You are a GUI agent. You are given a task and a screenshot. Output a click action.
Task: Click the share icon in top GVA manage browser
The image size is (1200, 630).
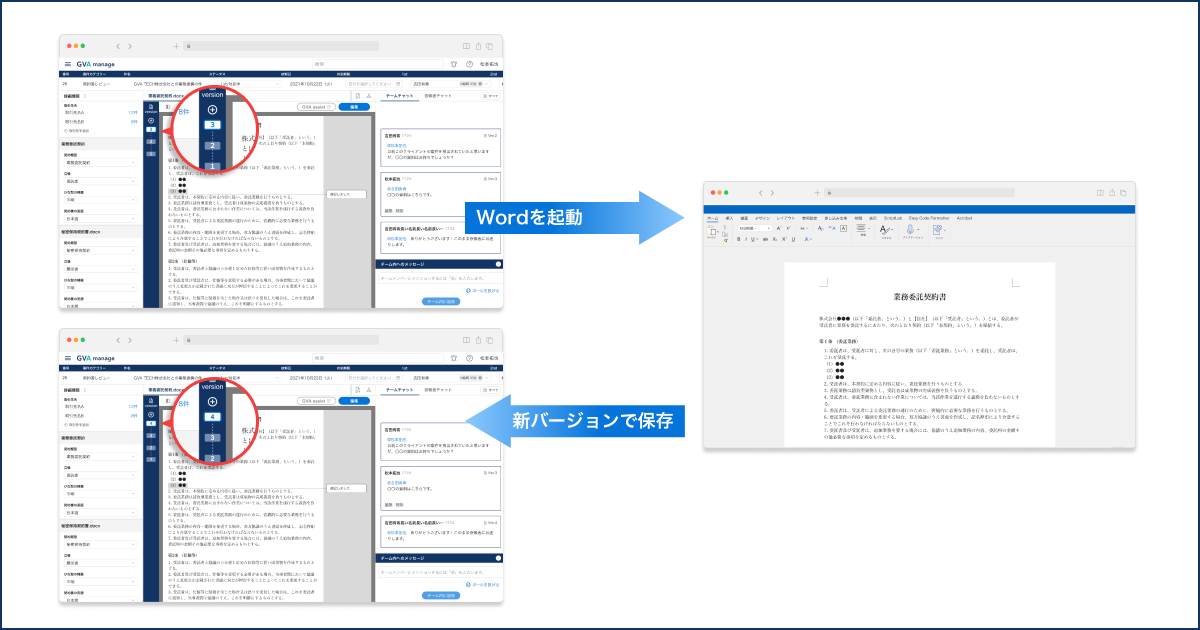(479, 46)
